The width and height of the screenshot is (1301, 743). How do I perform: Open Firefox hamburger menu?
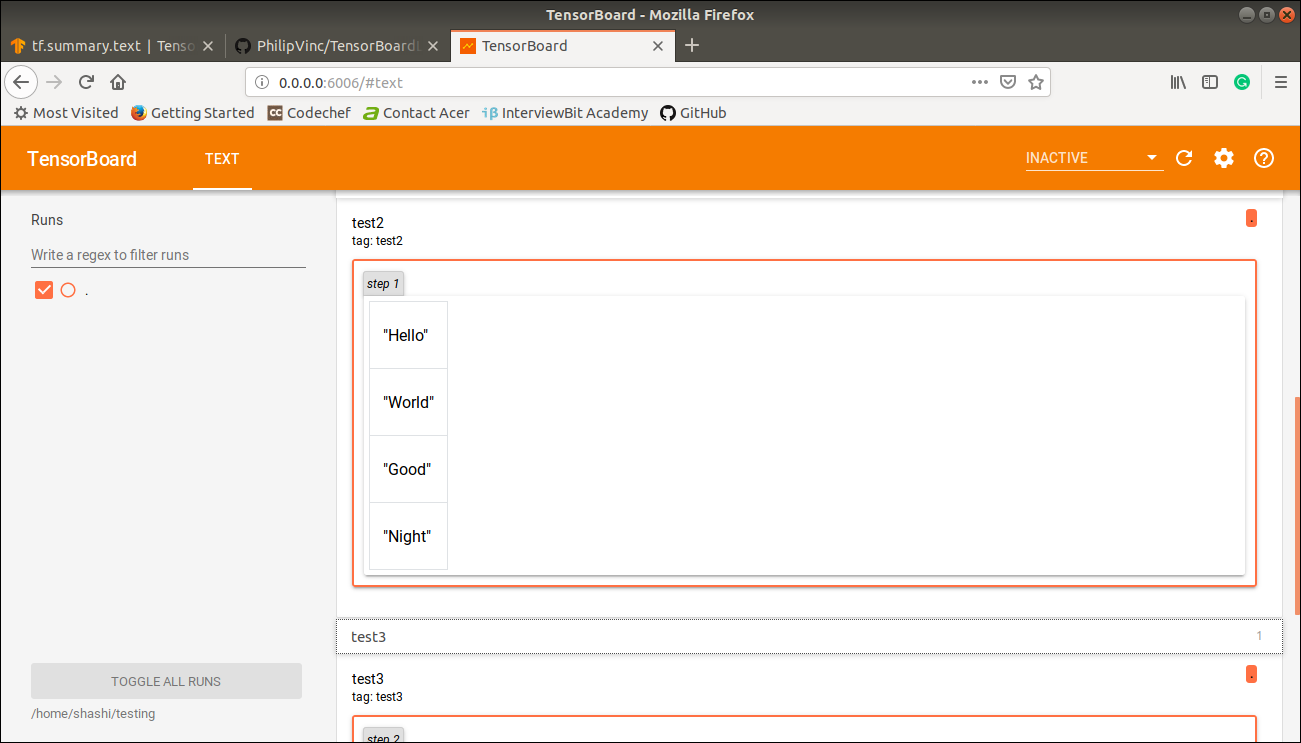1281,82
